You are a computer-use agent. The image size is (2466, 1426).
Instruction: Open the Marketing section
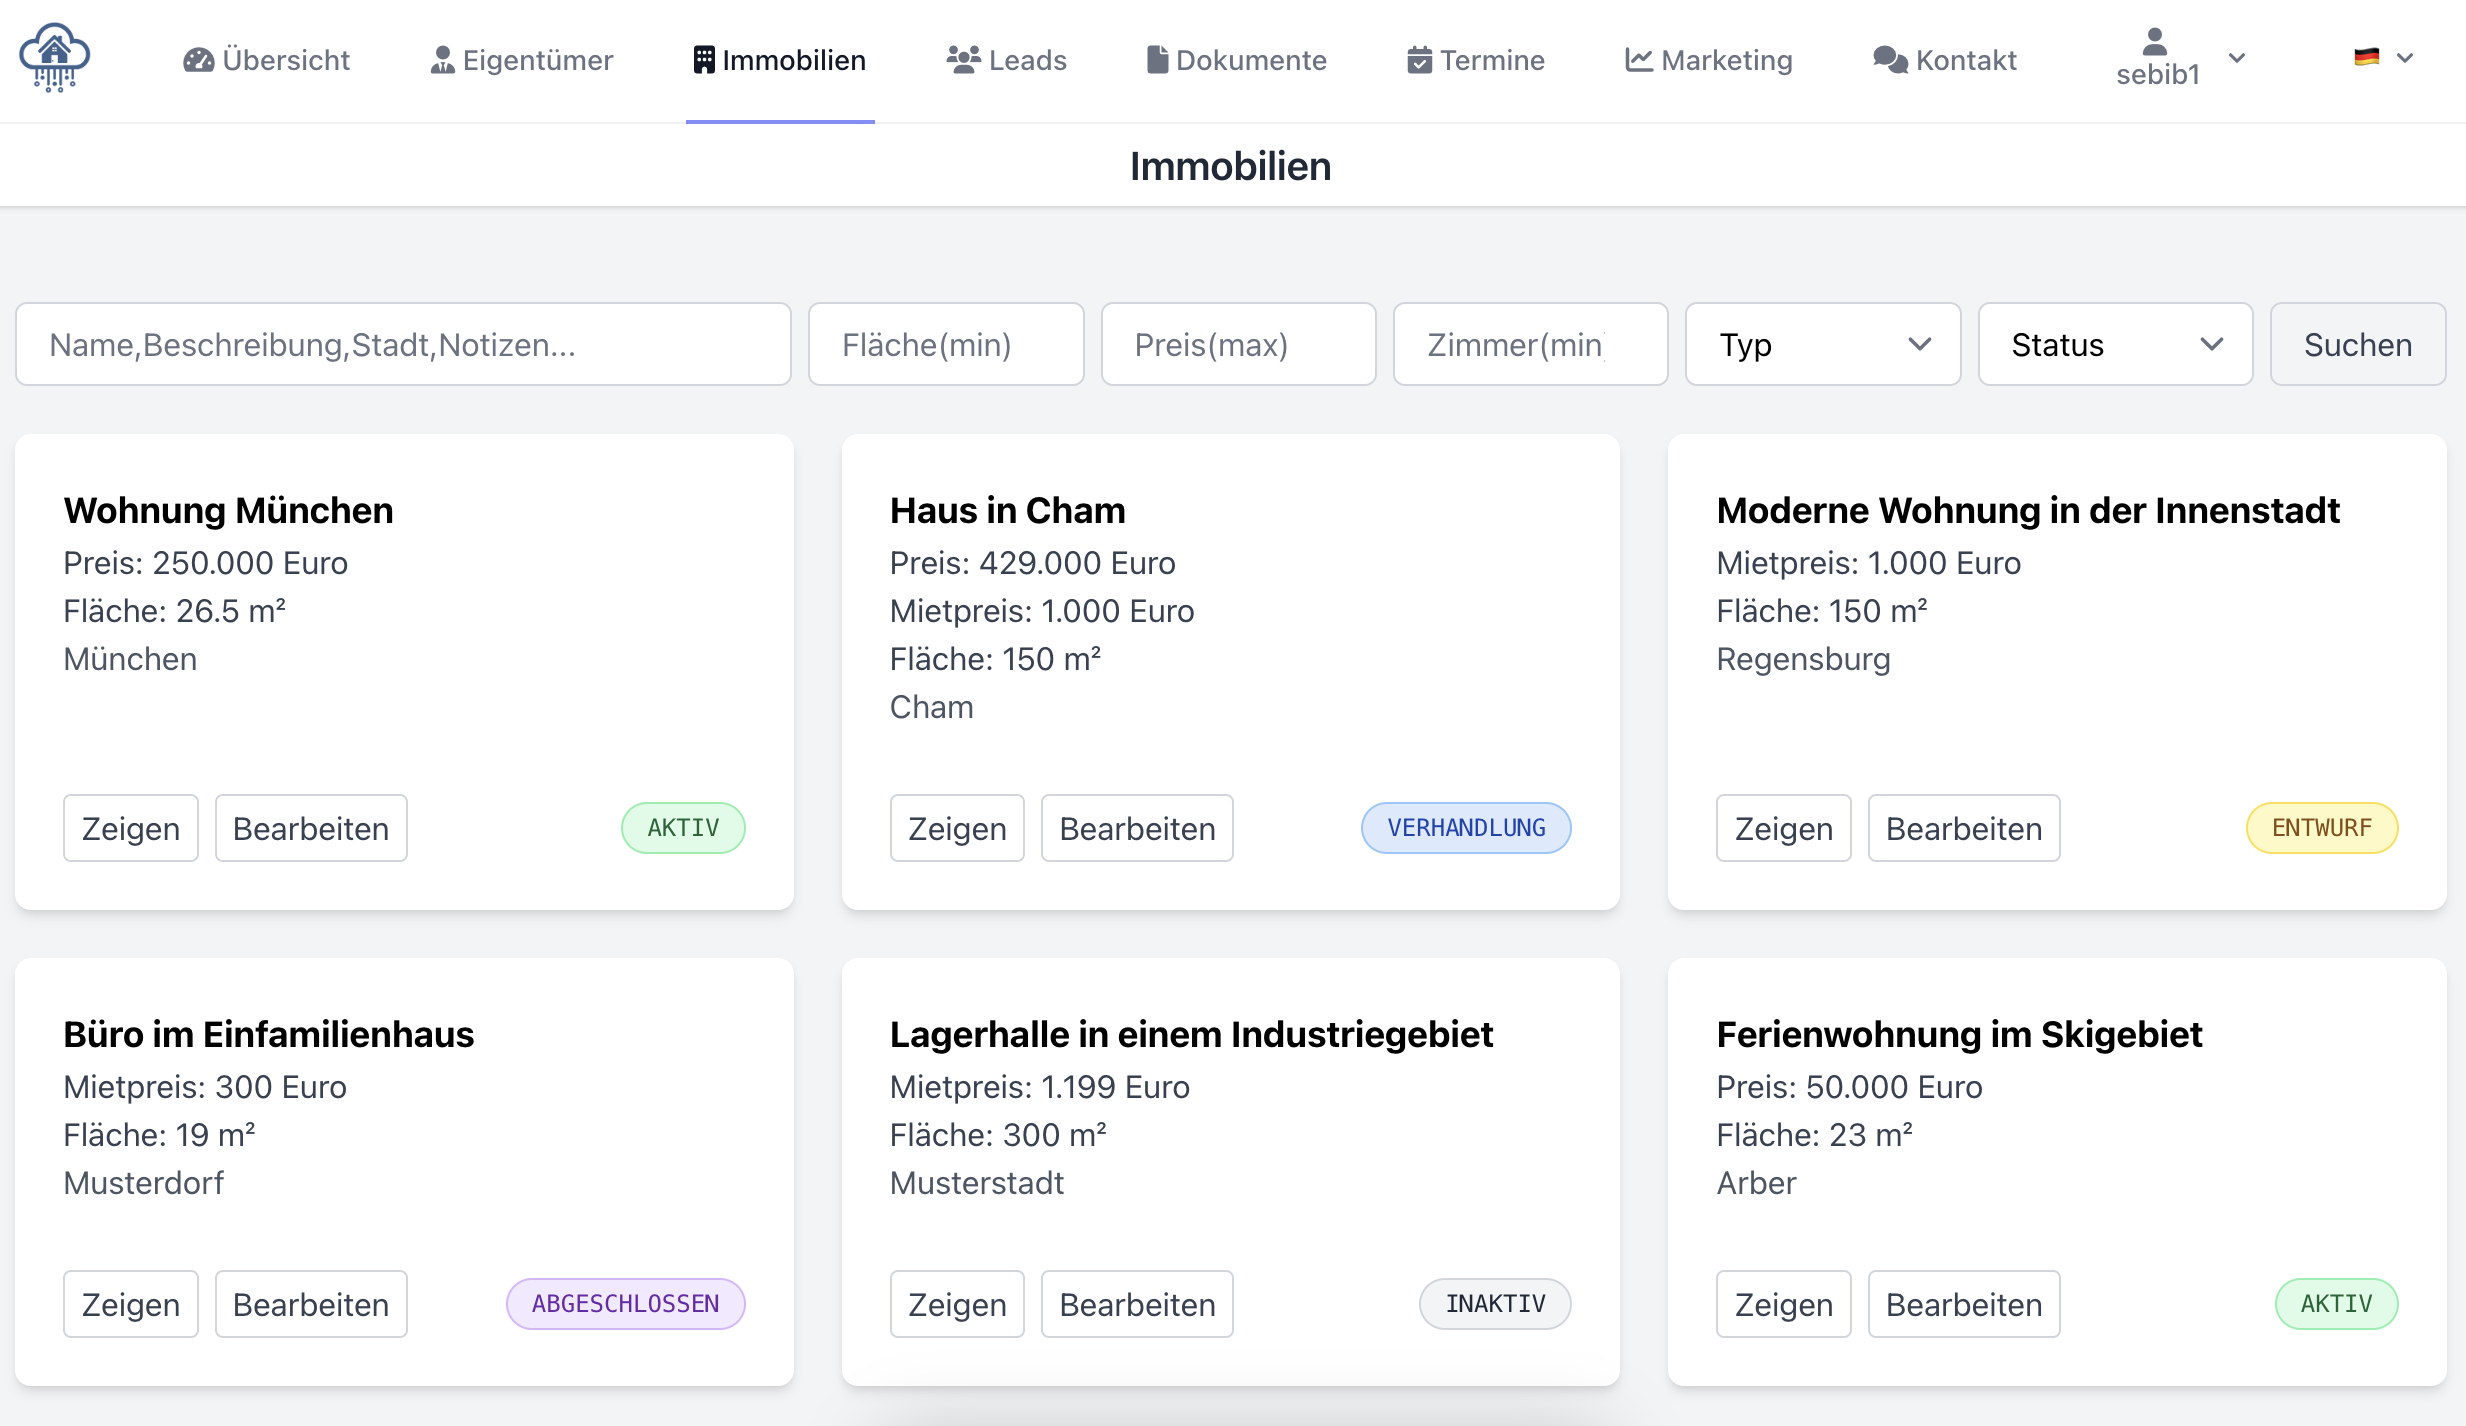click(x=1709, y=60)
